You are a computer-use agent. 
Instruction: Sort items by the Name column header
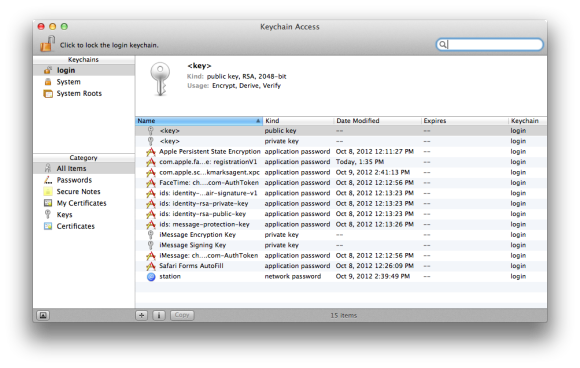click(x=199, y=121)
